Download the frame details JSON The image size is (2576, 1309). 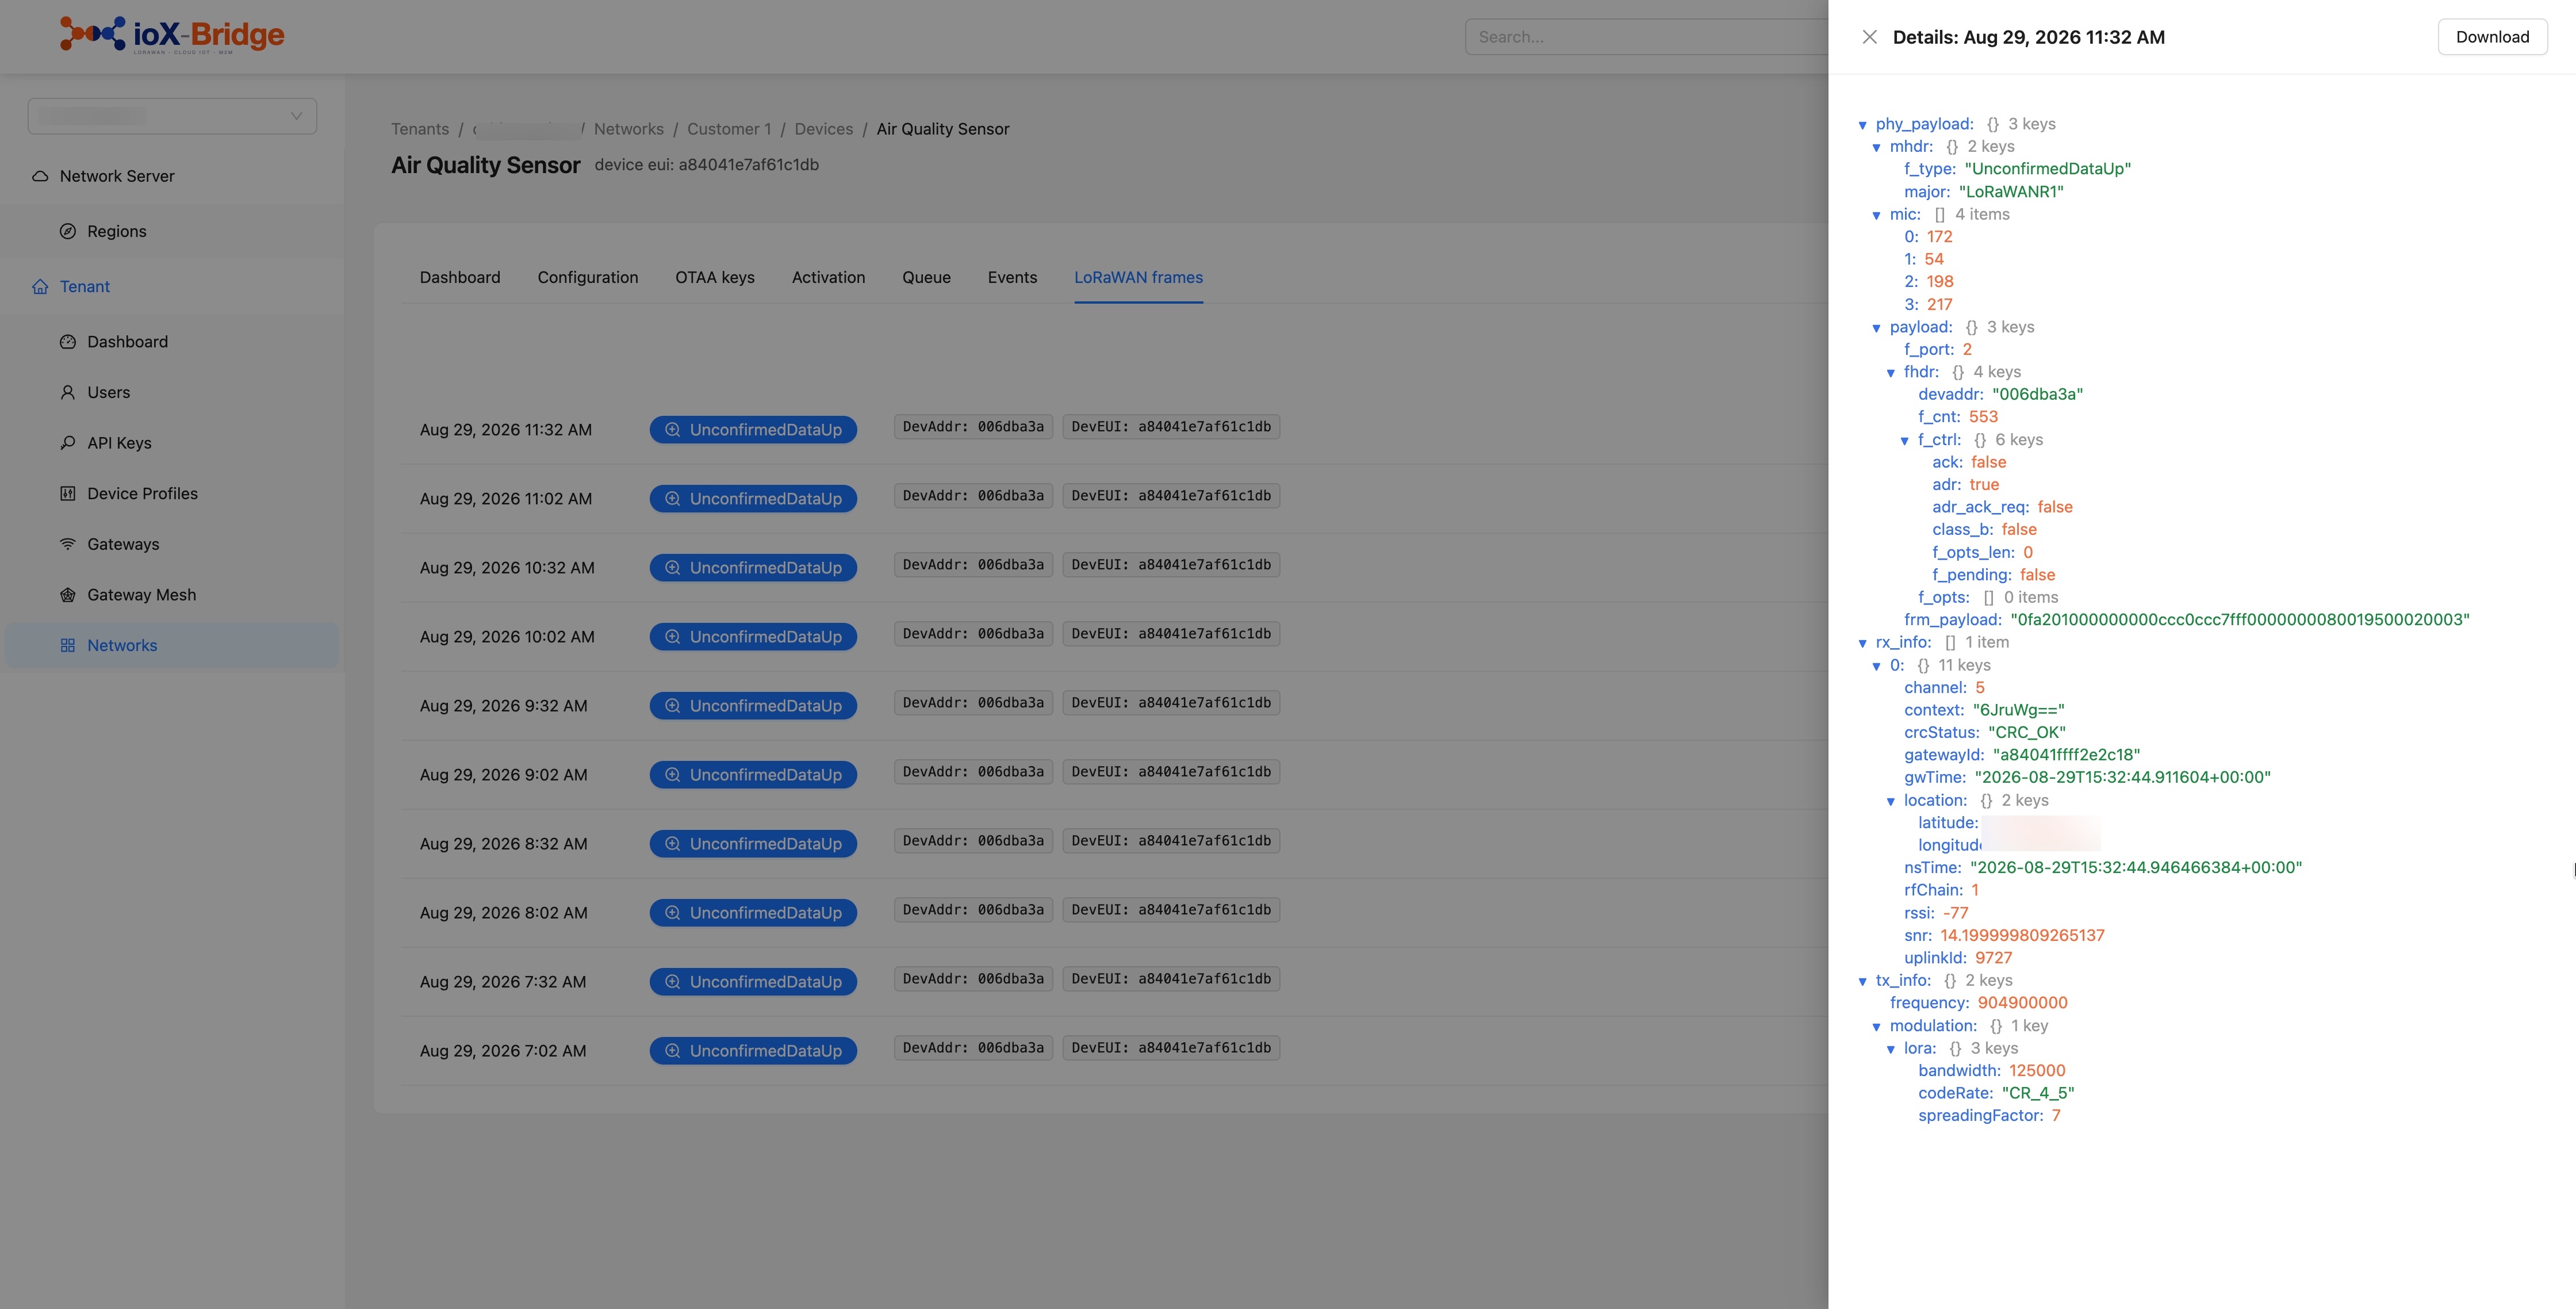point(2492,37)
